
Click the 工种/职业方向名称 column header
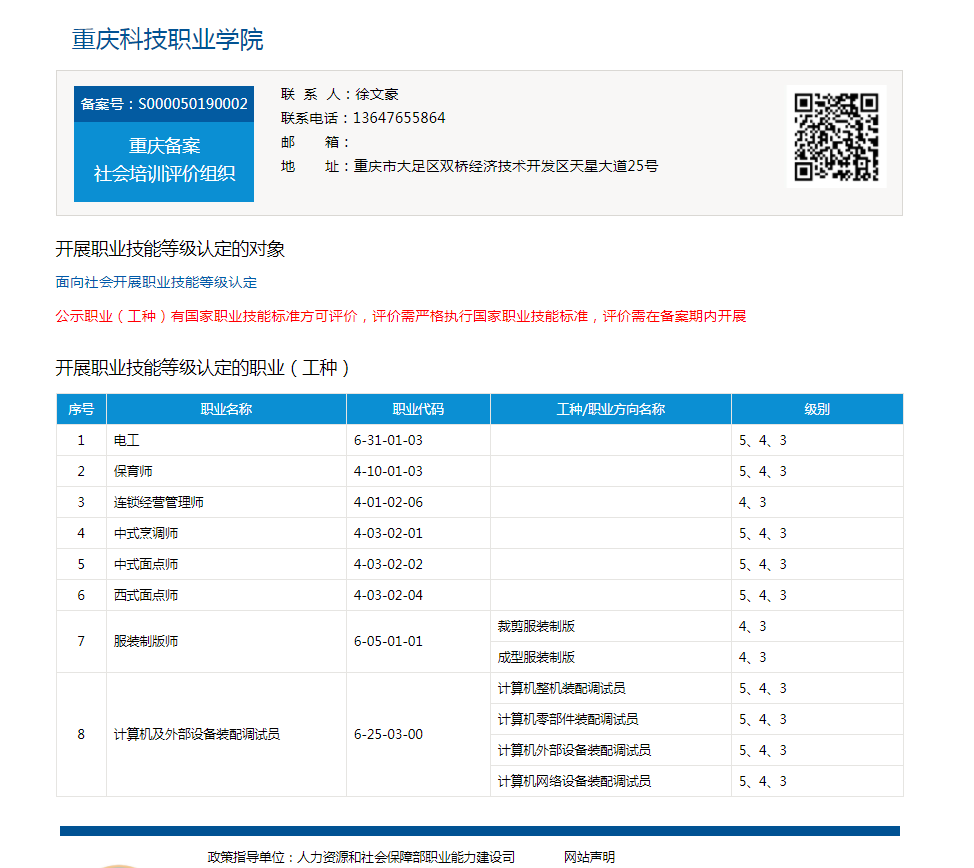point(611,409)
